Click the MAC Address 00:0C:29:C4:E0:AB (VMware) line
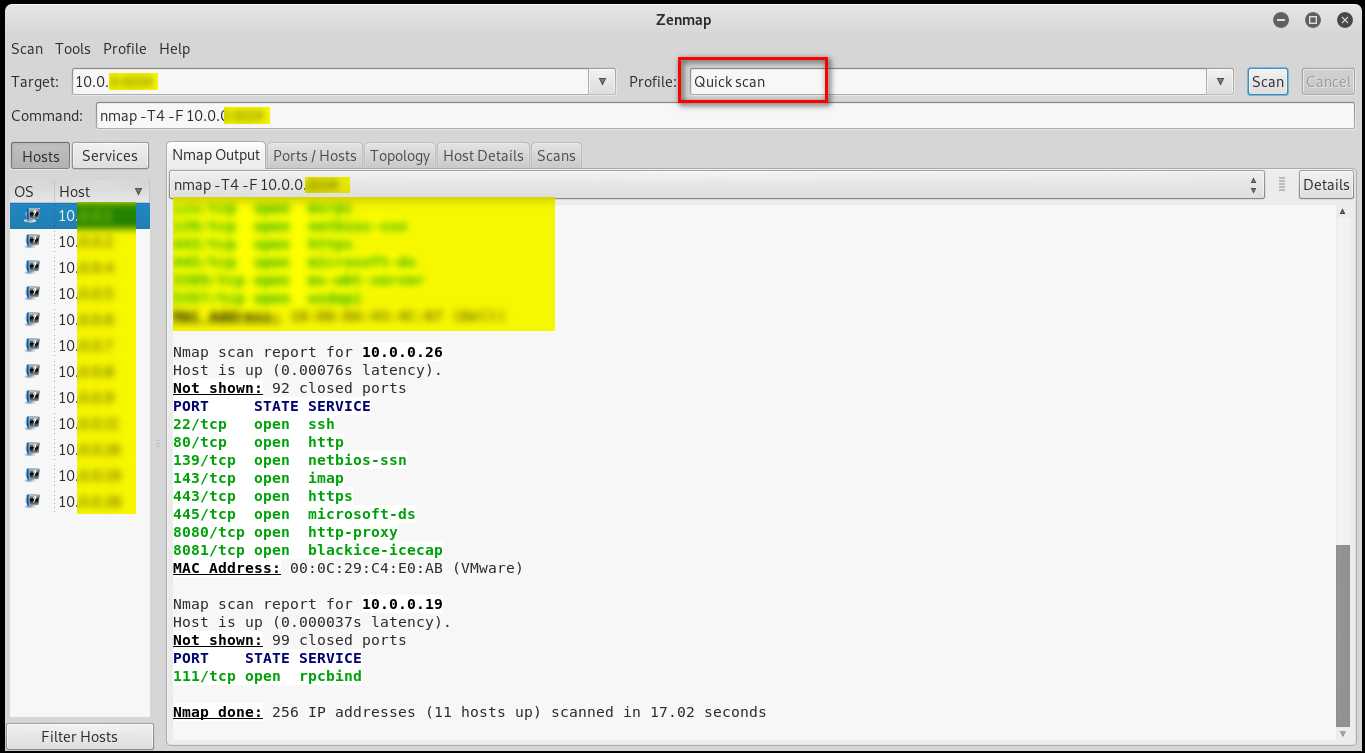 [x=348, y=568]
